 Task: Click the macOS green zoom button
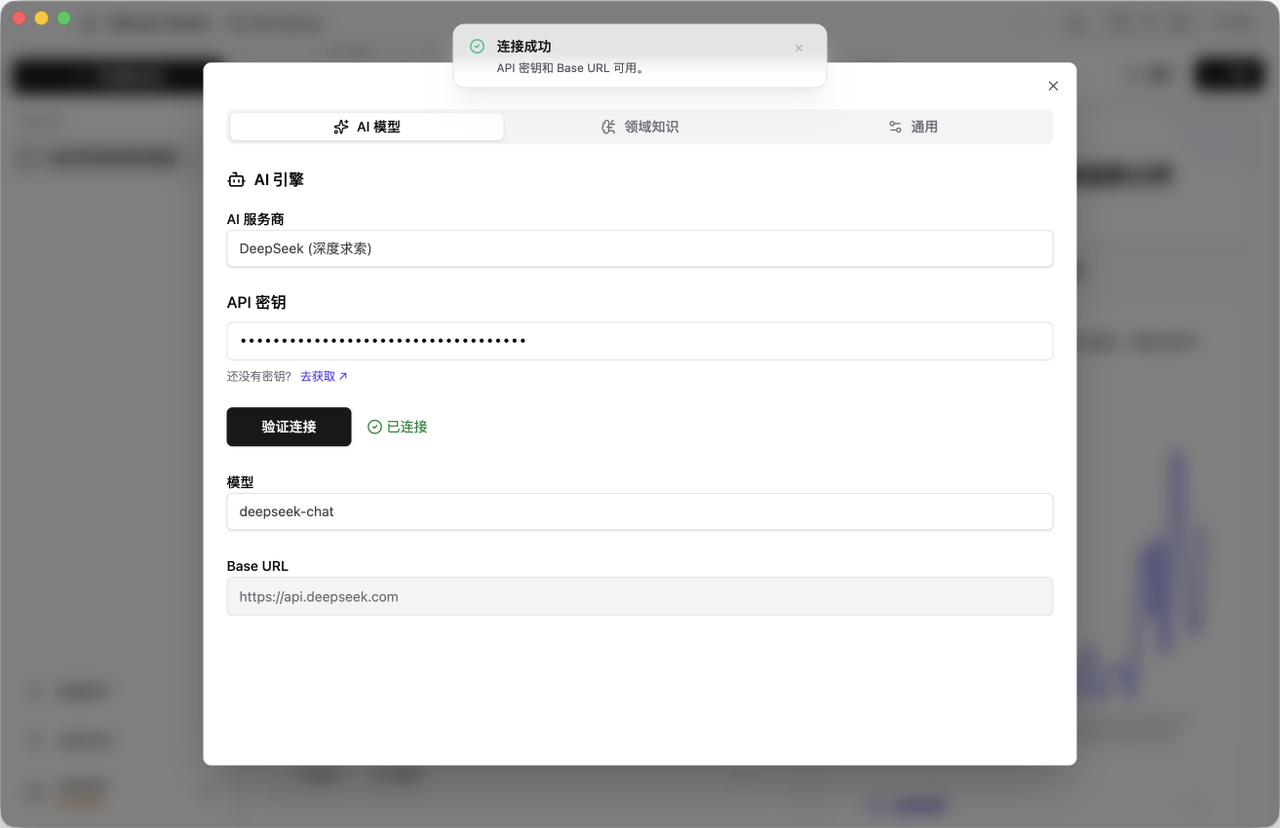pos(63,17)
